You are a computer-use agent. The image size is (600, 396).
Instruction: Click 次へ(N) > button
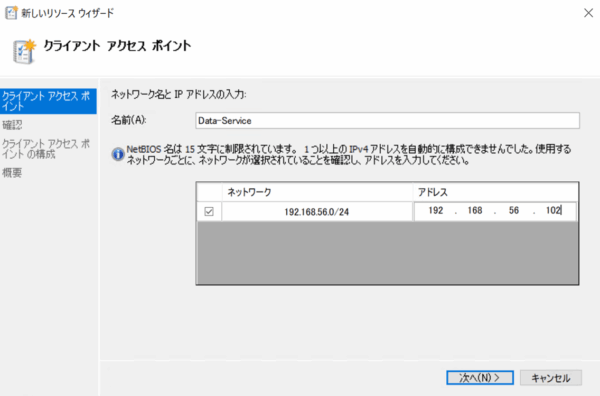[480, 378]
